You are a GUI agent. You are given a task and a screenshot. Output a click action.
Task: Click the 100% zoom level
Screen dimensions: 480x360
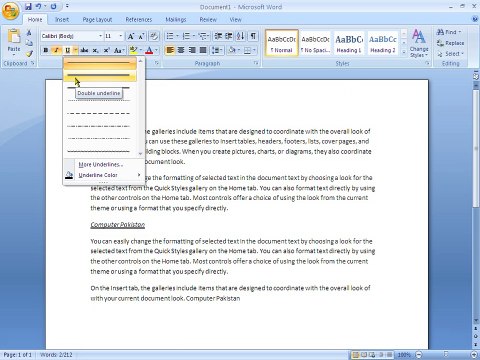click(x=404, y=355)
